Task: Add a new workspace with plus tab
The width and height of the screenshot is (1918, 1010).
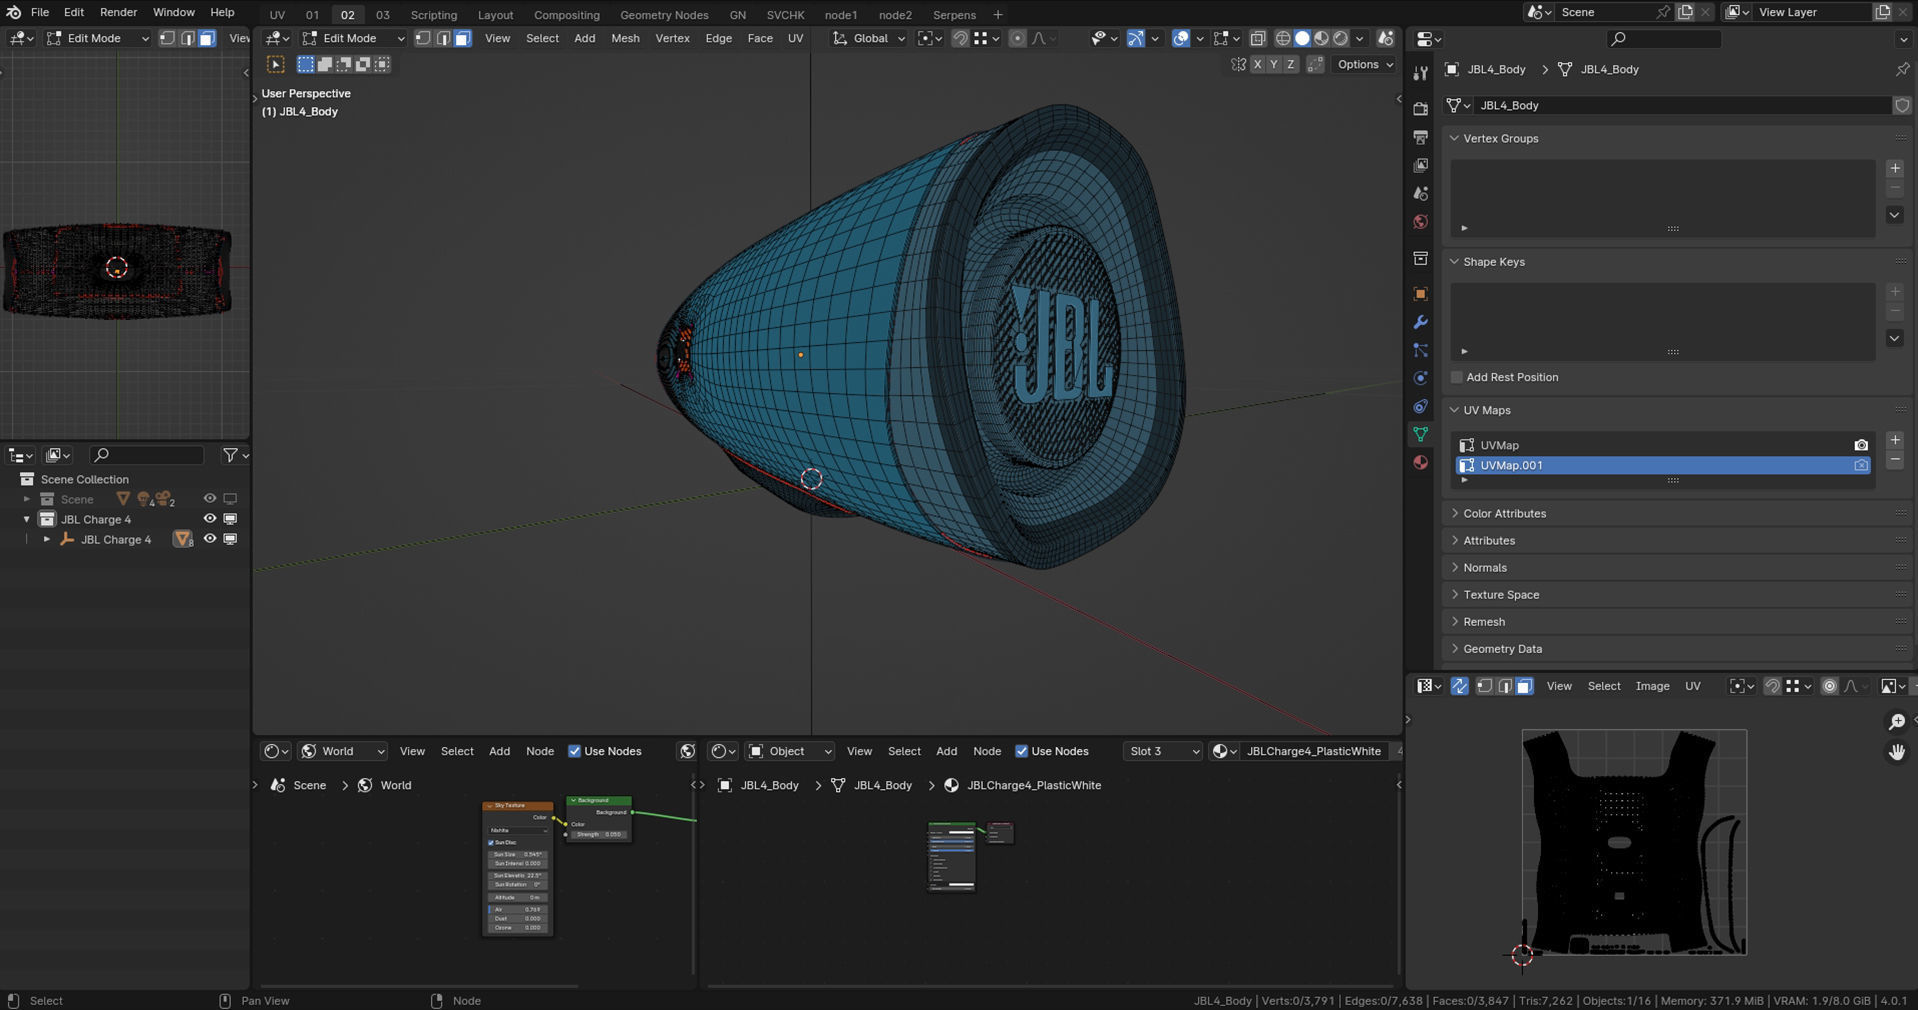Action: click(997, 15)
